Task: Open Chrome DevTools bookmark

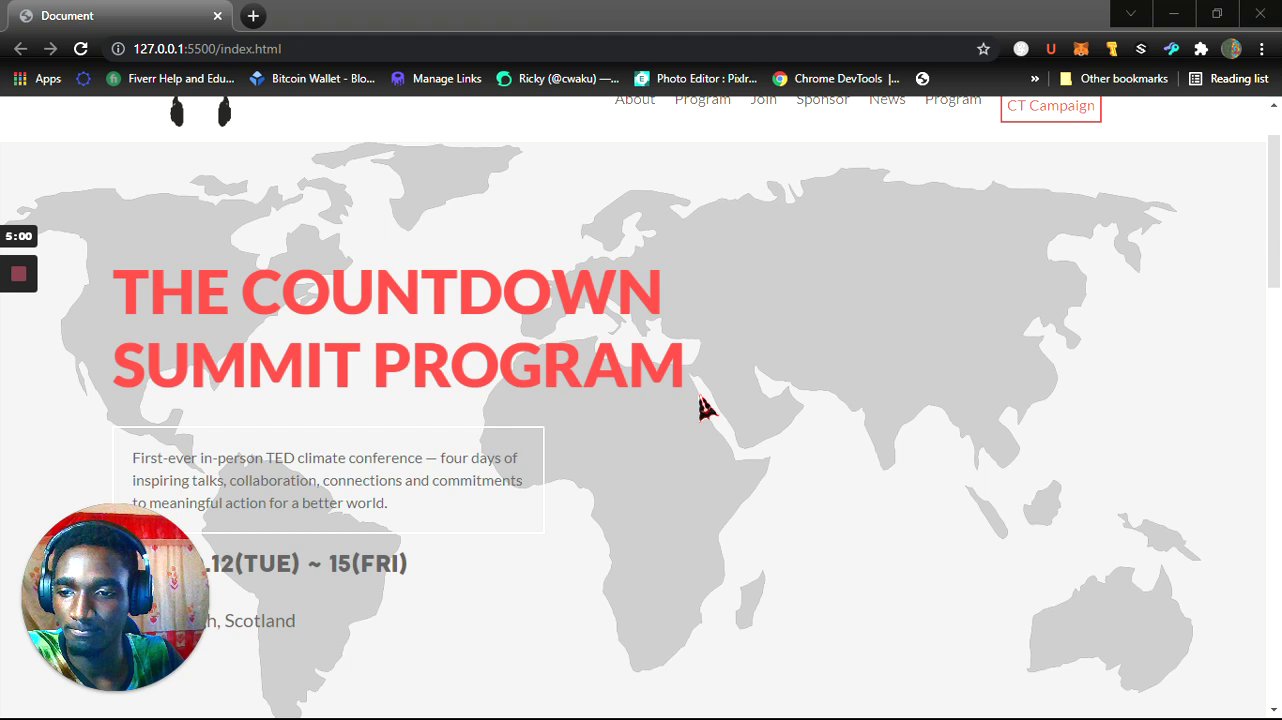Action: pyautogui.click(x=836, y=79)
